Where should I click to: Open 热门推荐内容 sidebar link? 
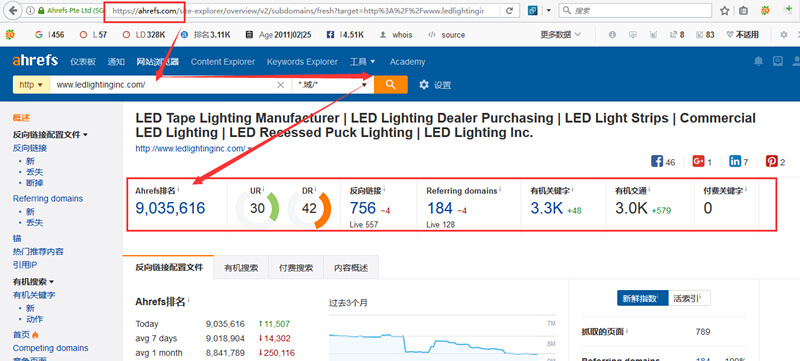(38, 251)
